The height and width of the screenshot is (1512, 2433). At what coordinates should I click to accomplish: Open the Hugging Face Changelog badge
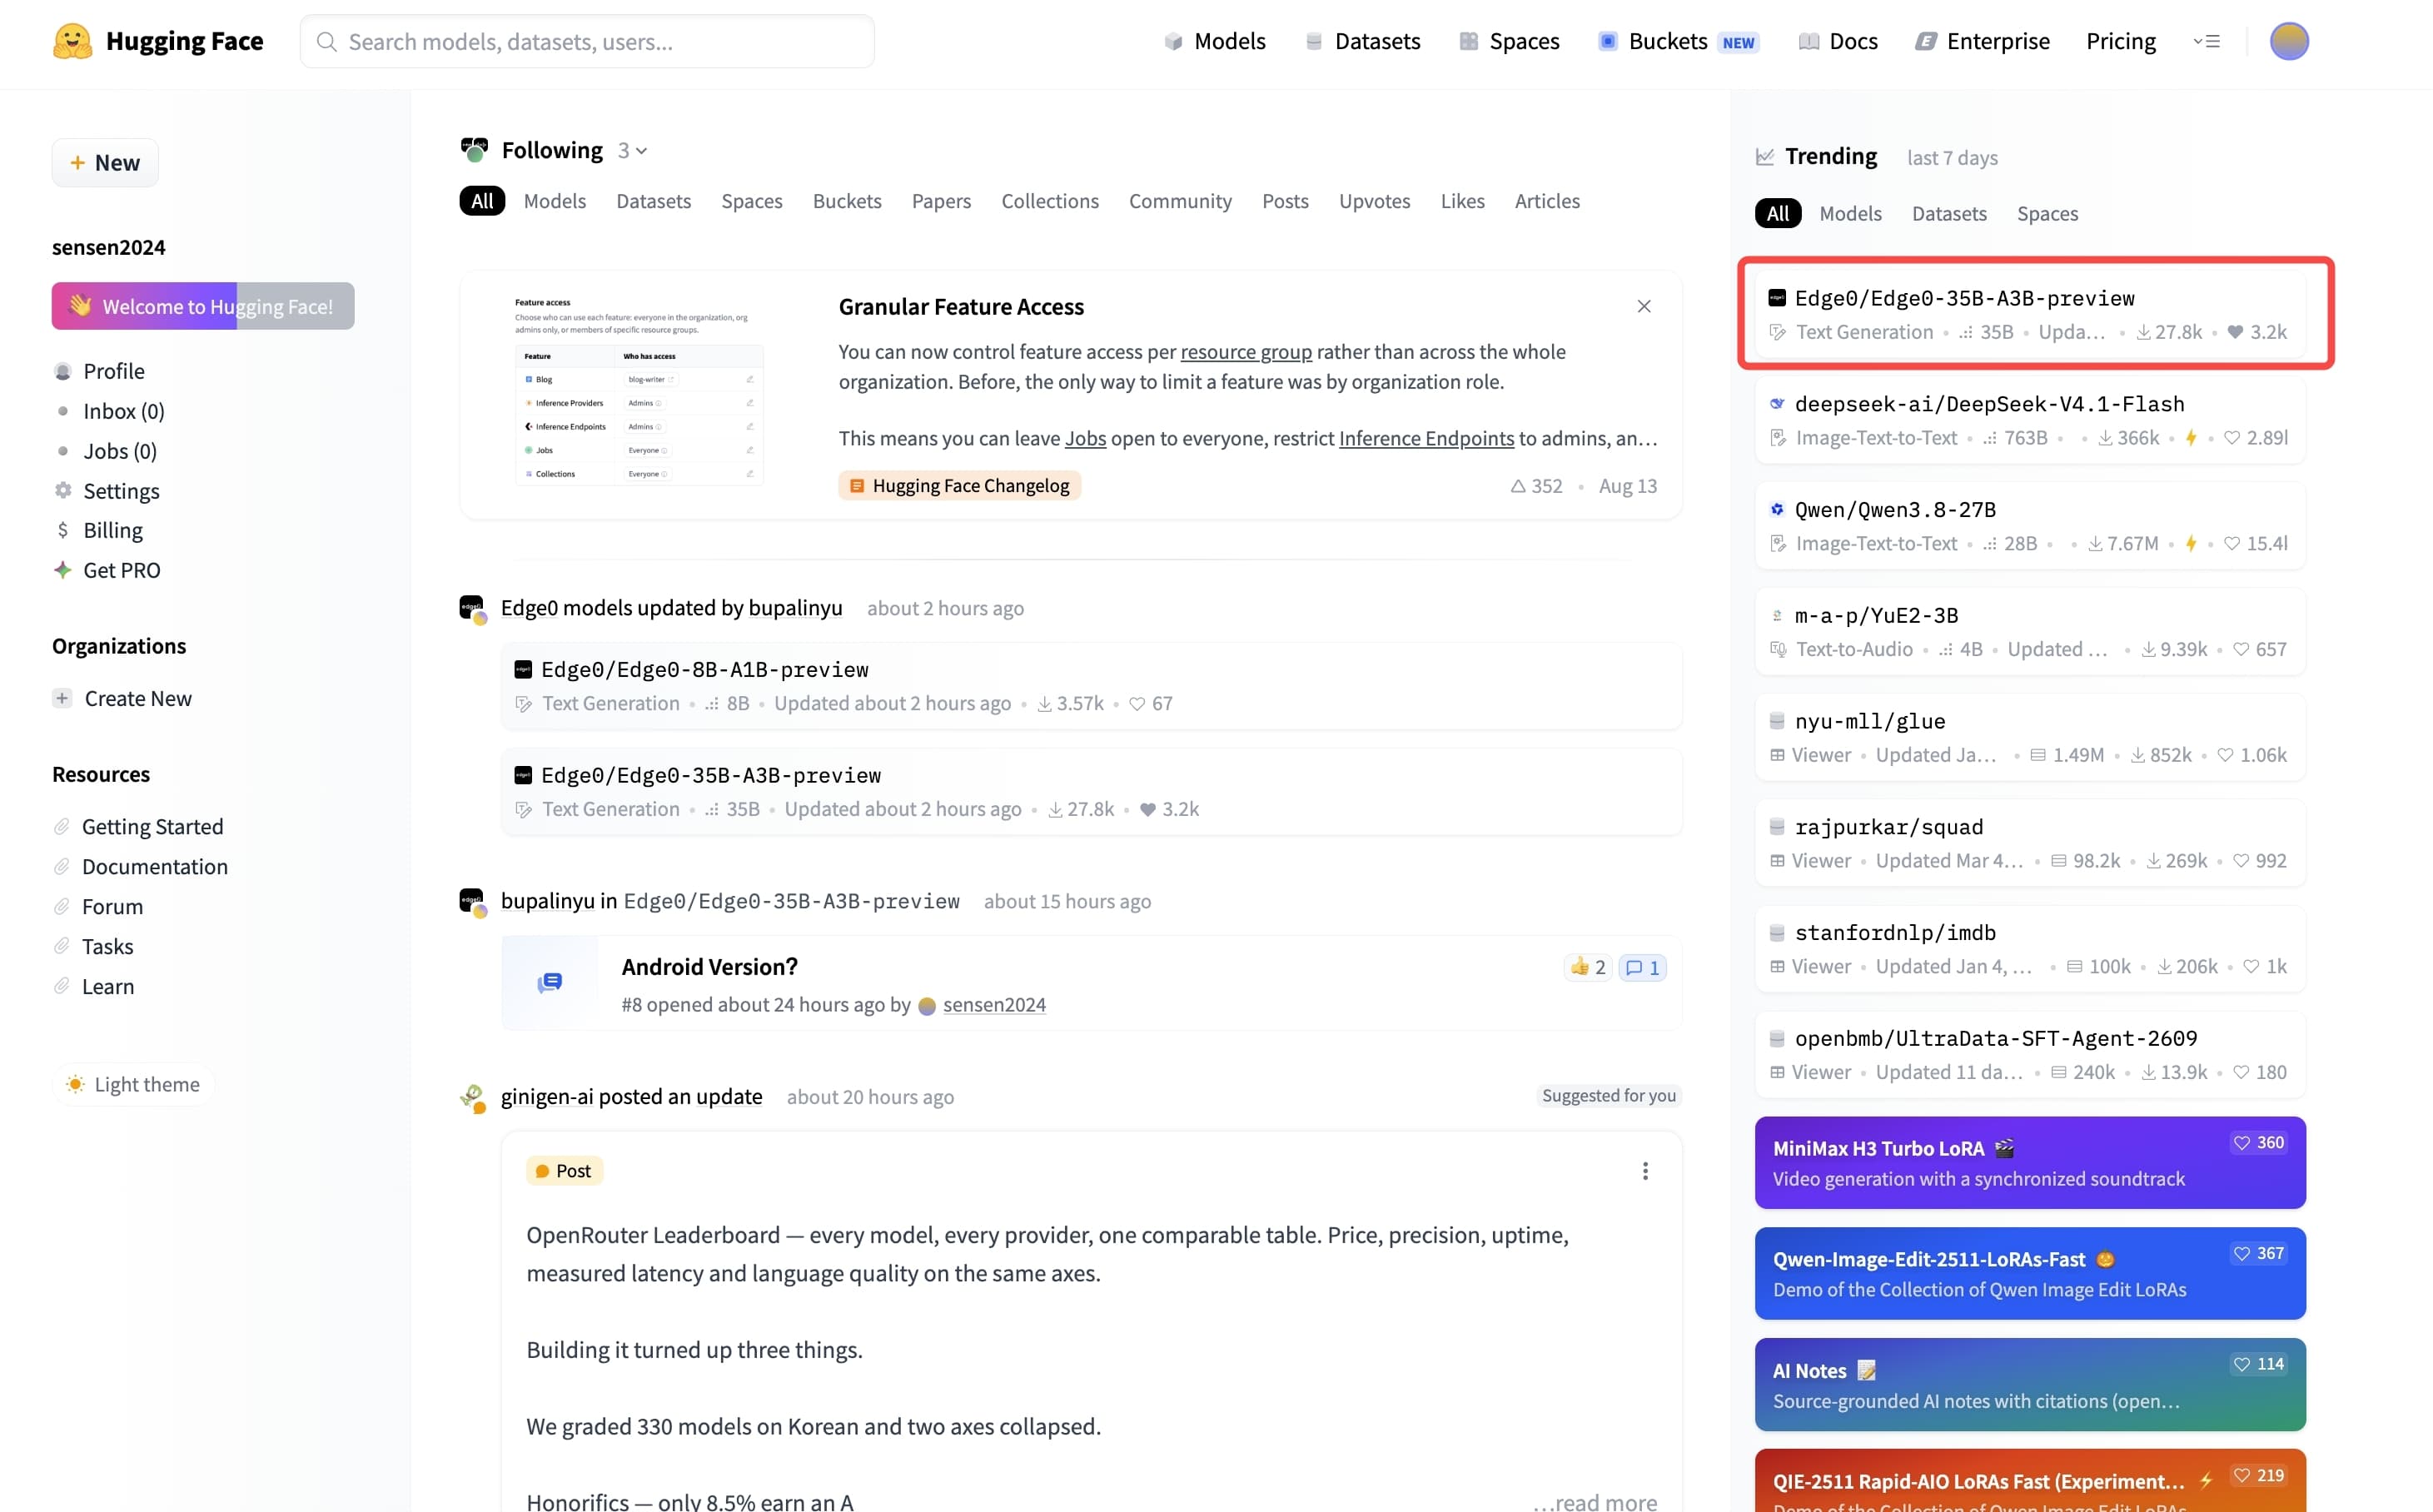[x=960, y=486]
